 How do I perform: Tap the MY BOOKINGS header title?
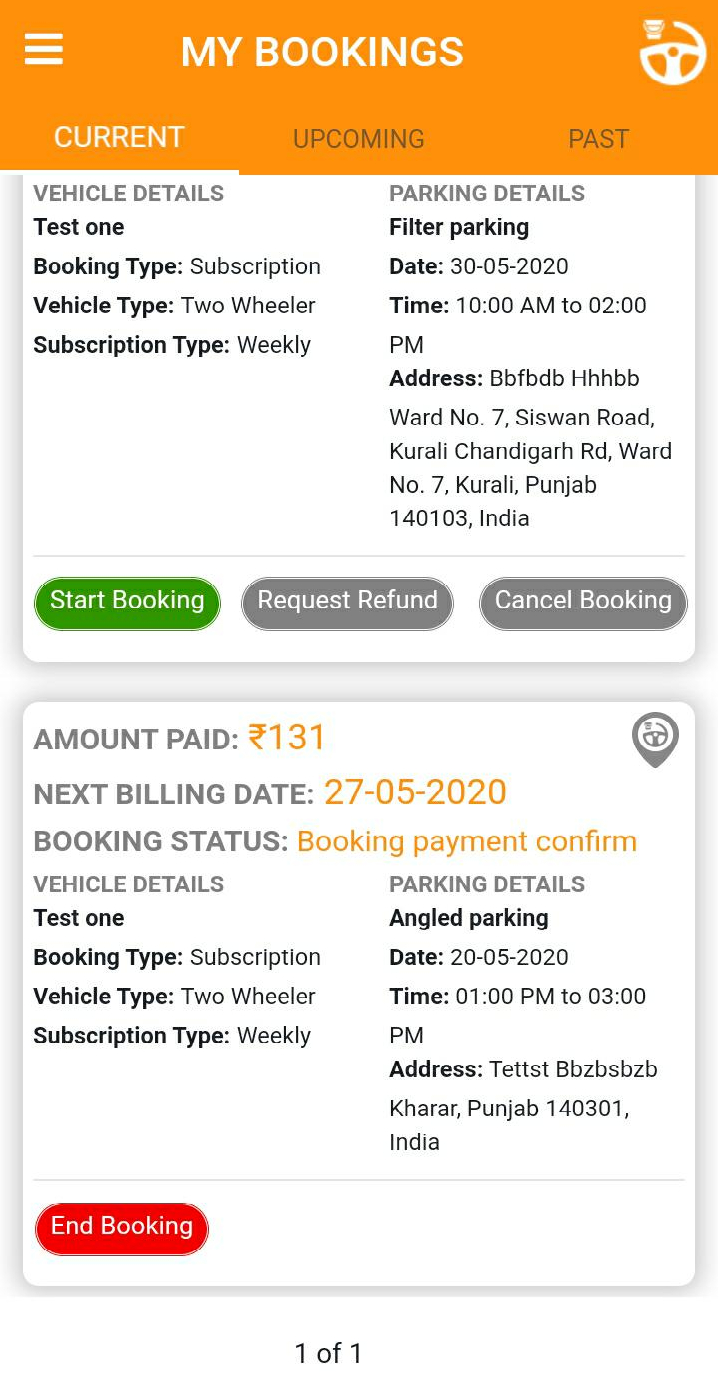322,52
